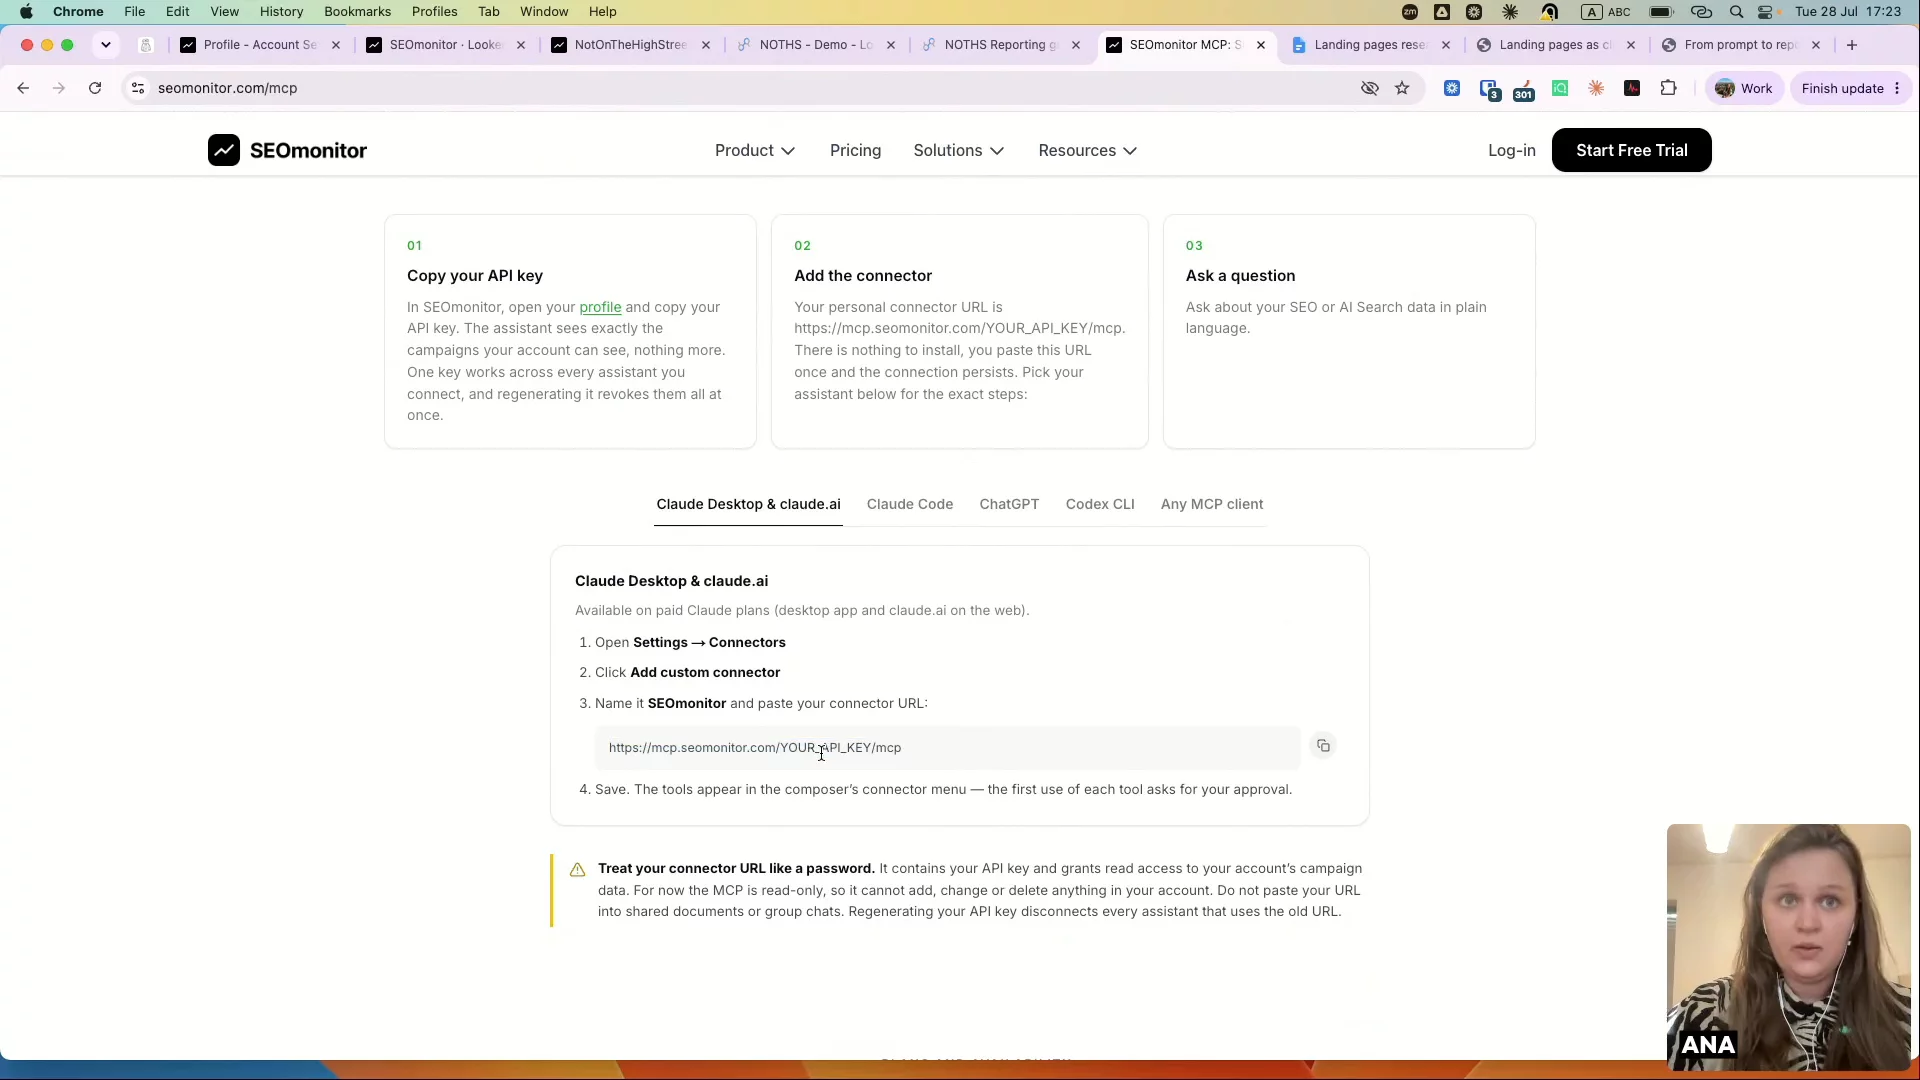Follow the green profile link
This screenshot has width=1920, height=1080.
pos(600,307)
